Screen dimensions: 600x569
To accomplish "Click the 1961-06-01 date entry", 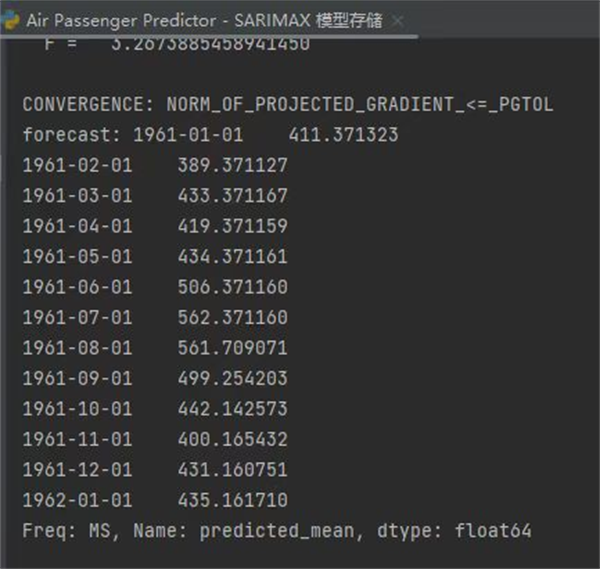I will tap(77, 287).
